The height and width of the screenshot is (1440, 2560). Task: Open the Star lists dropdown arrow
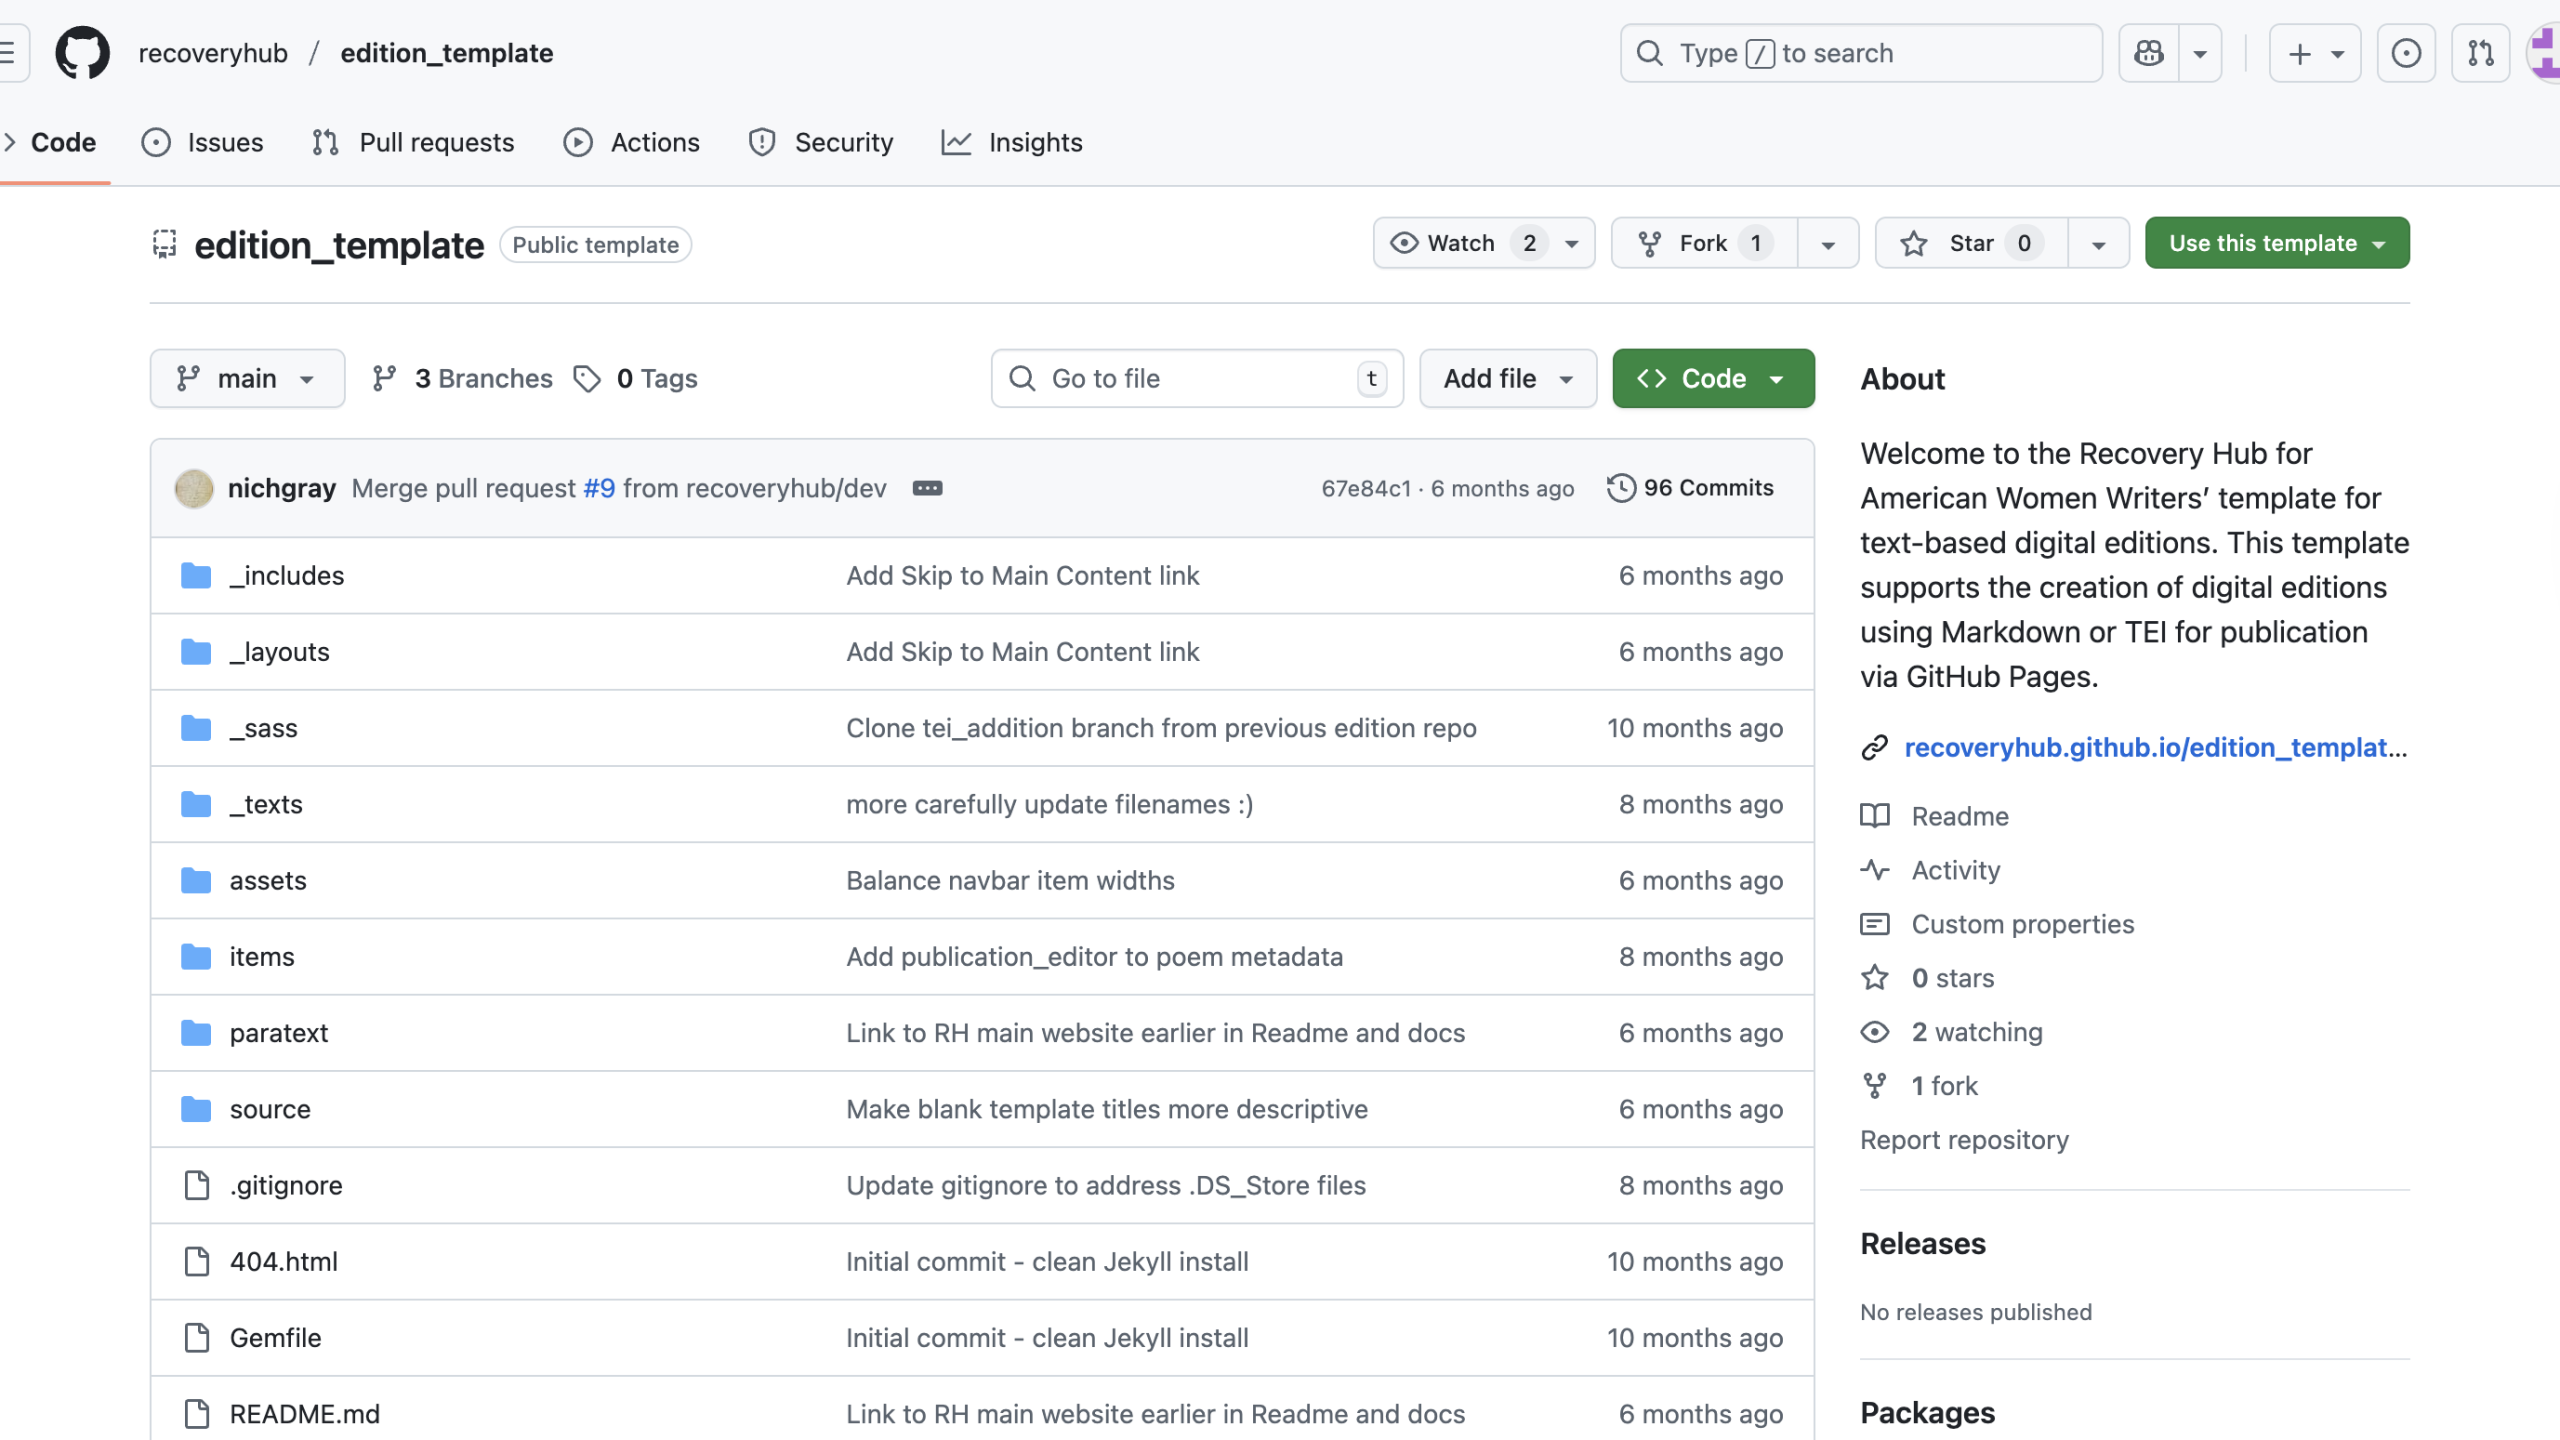2098,244
